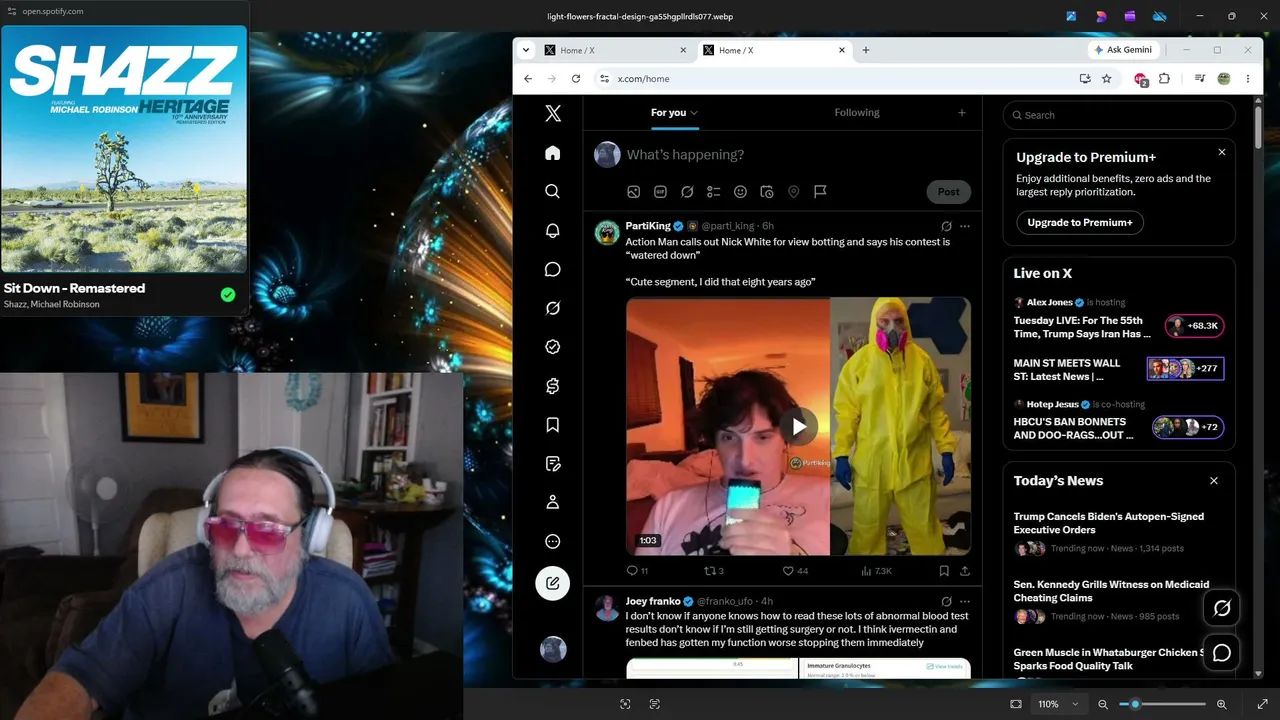Open OneDrive icon in Photos title bar
The image size is (1280, 720).
(1160, 16)
